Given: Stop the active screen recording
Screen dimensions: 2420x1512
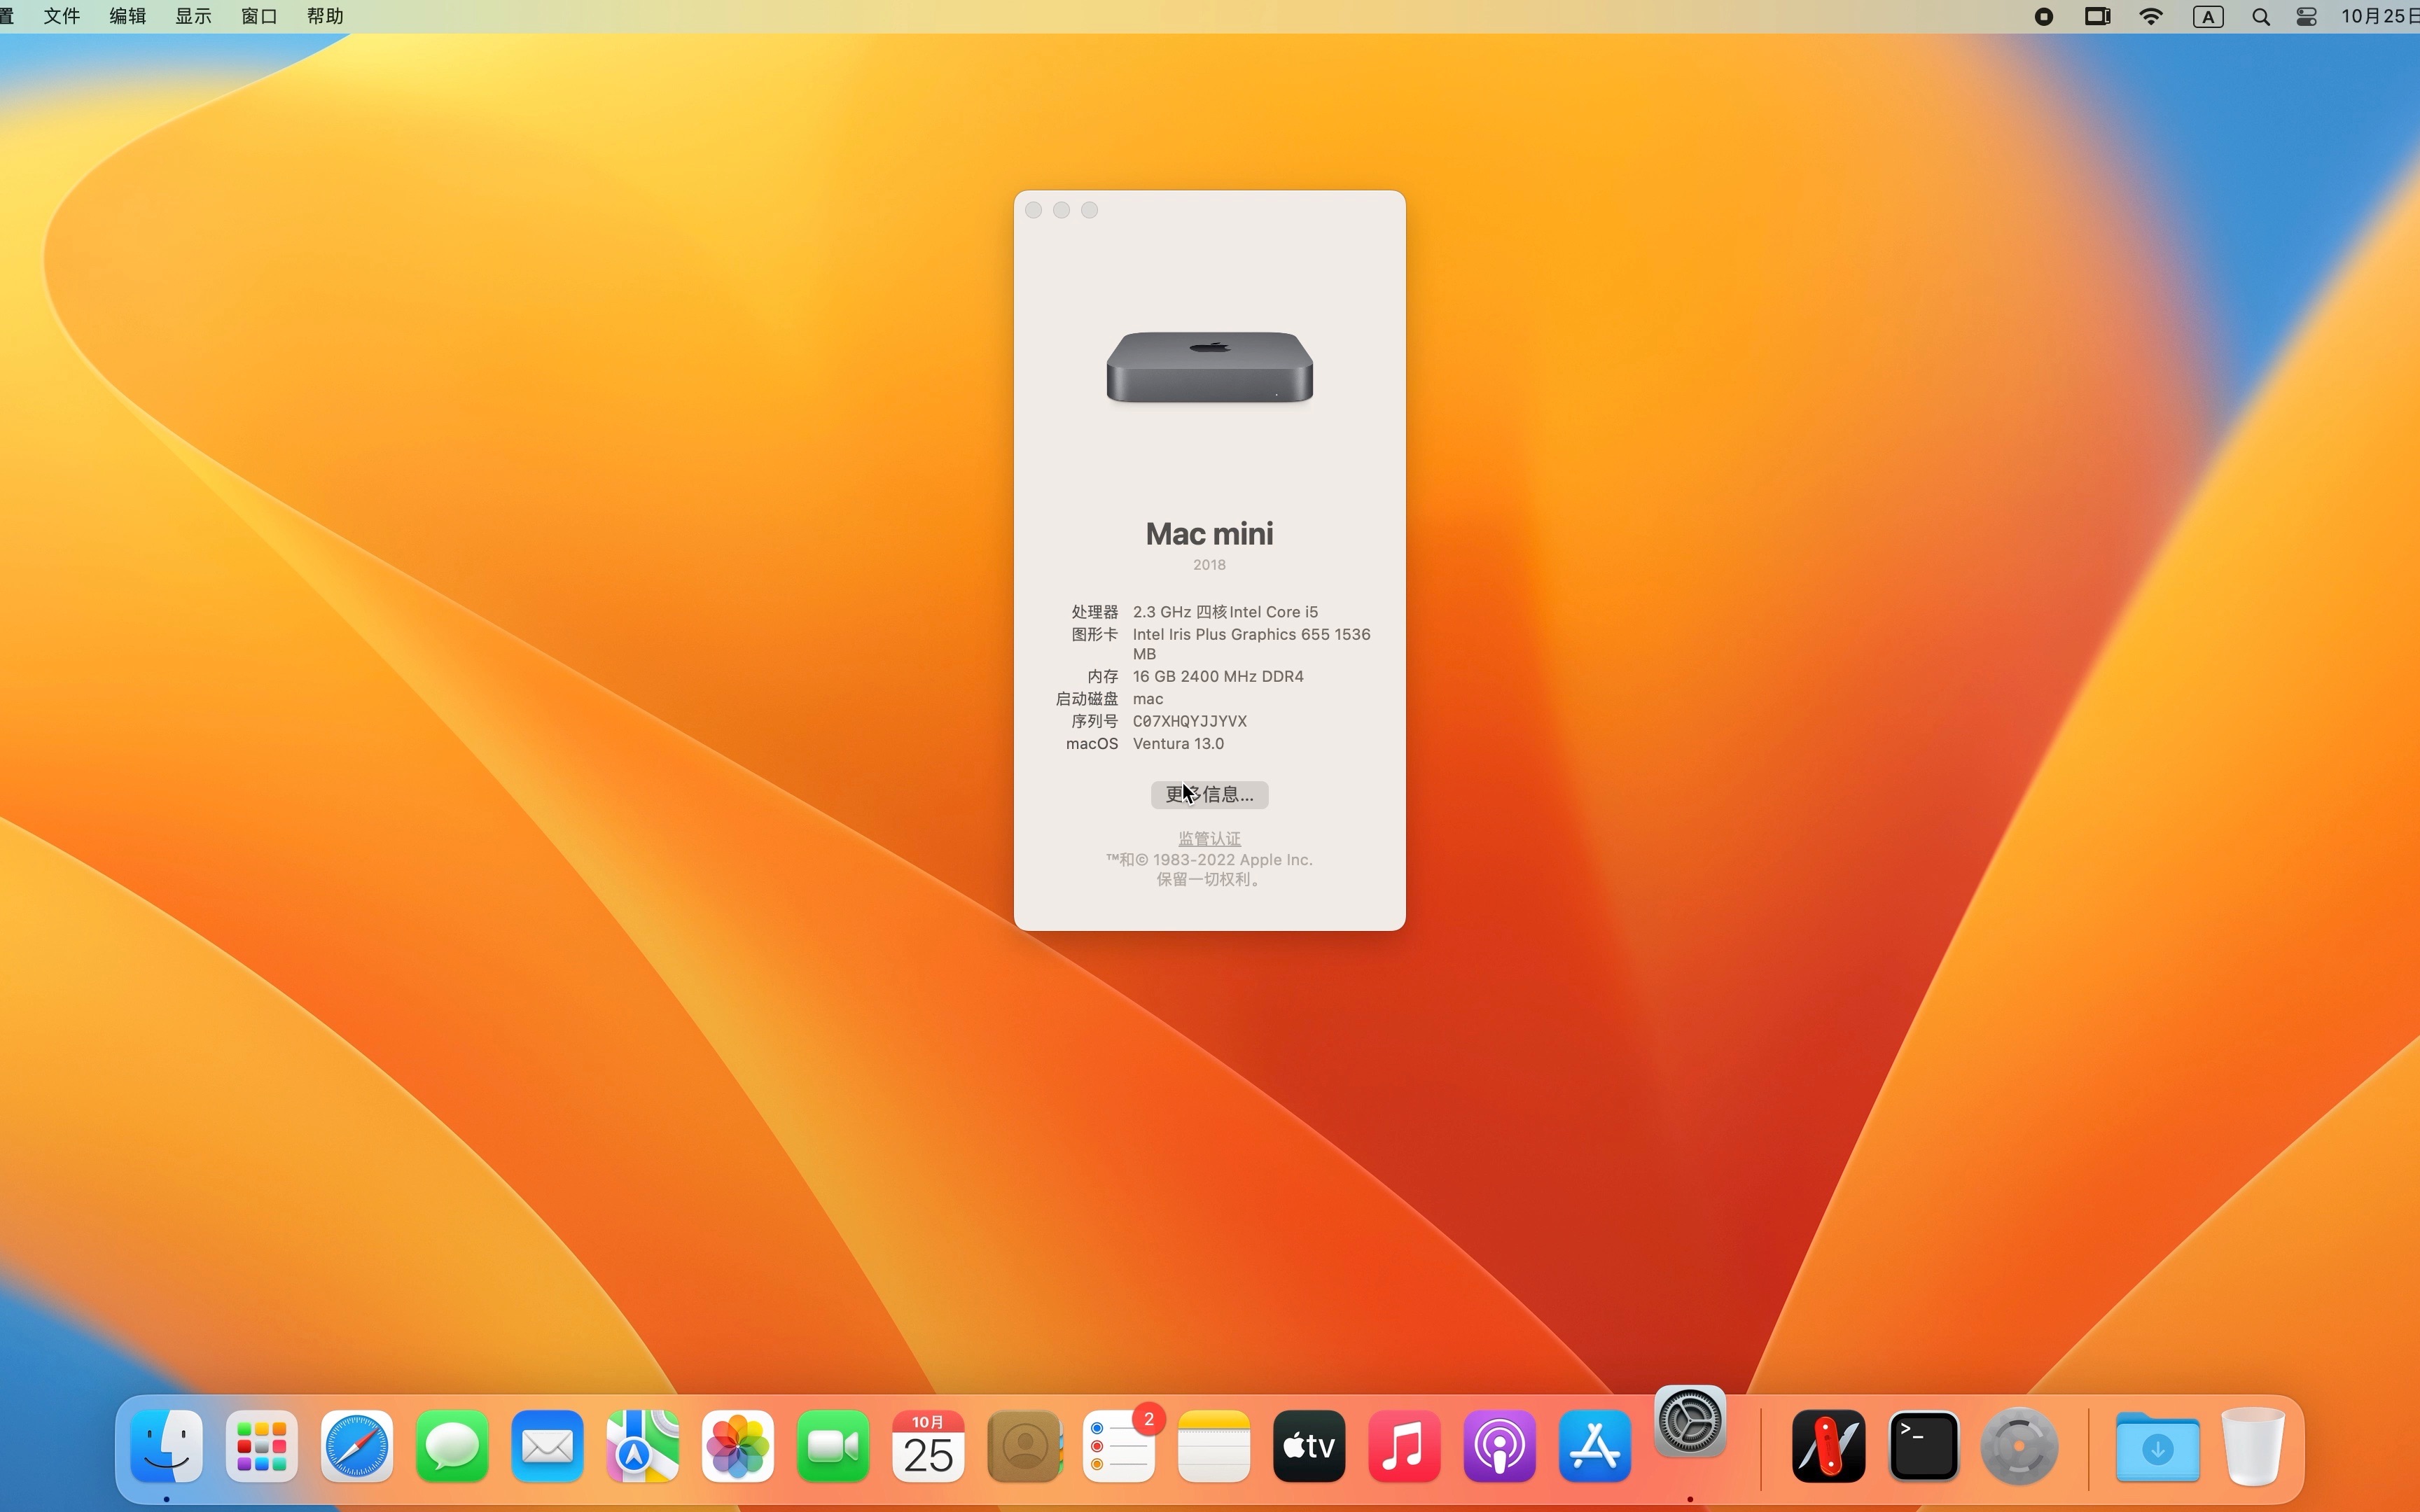Looking at the screenshot, I should click(x=2043, y=16).
